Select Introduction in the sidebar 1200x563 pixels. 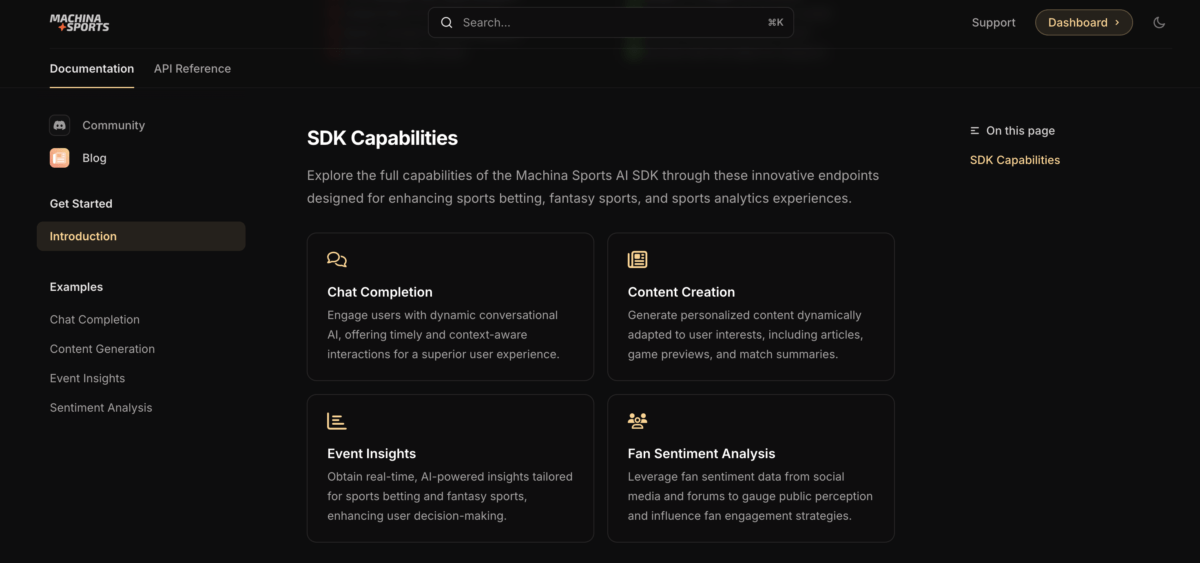point(84,236)
